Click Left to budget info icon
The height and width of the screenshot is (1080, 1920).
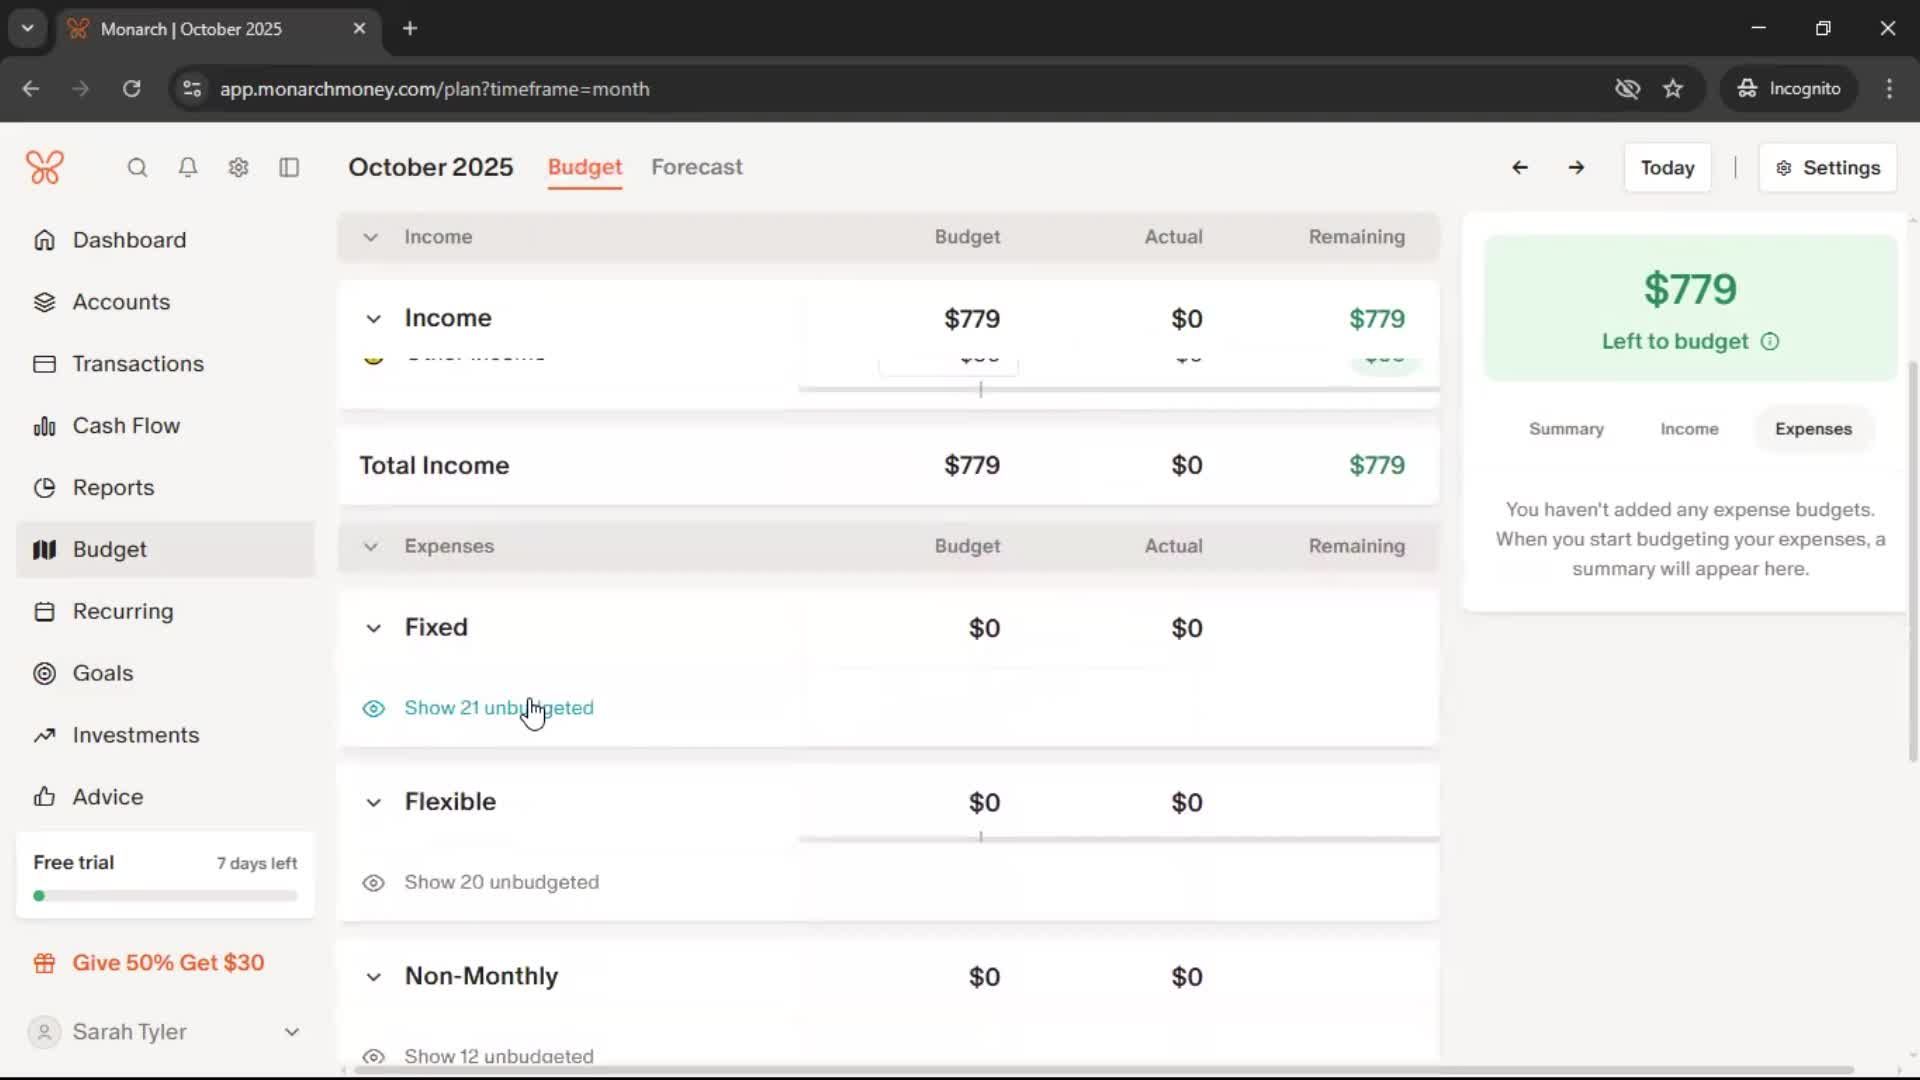pyautogui.click(x=1770, y=342)
